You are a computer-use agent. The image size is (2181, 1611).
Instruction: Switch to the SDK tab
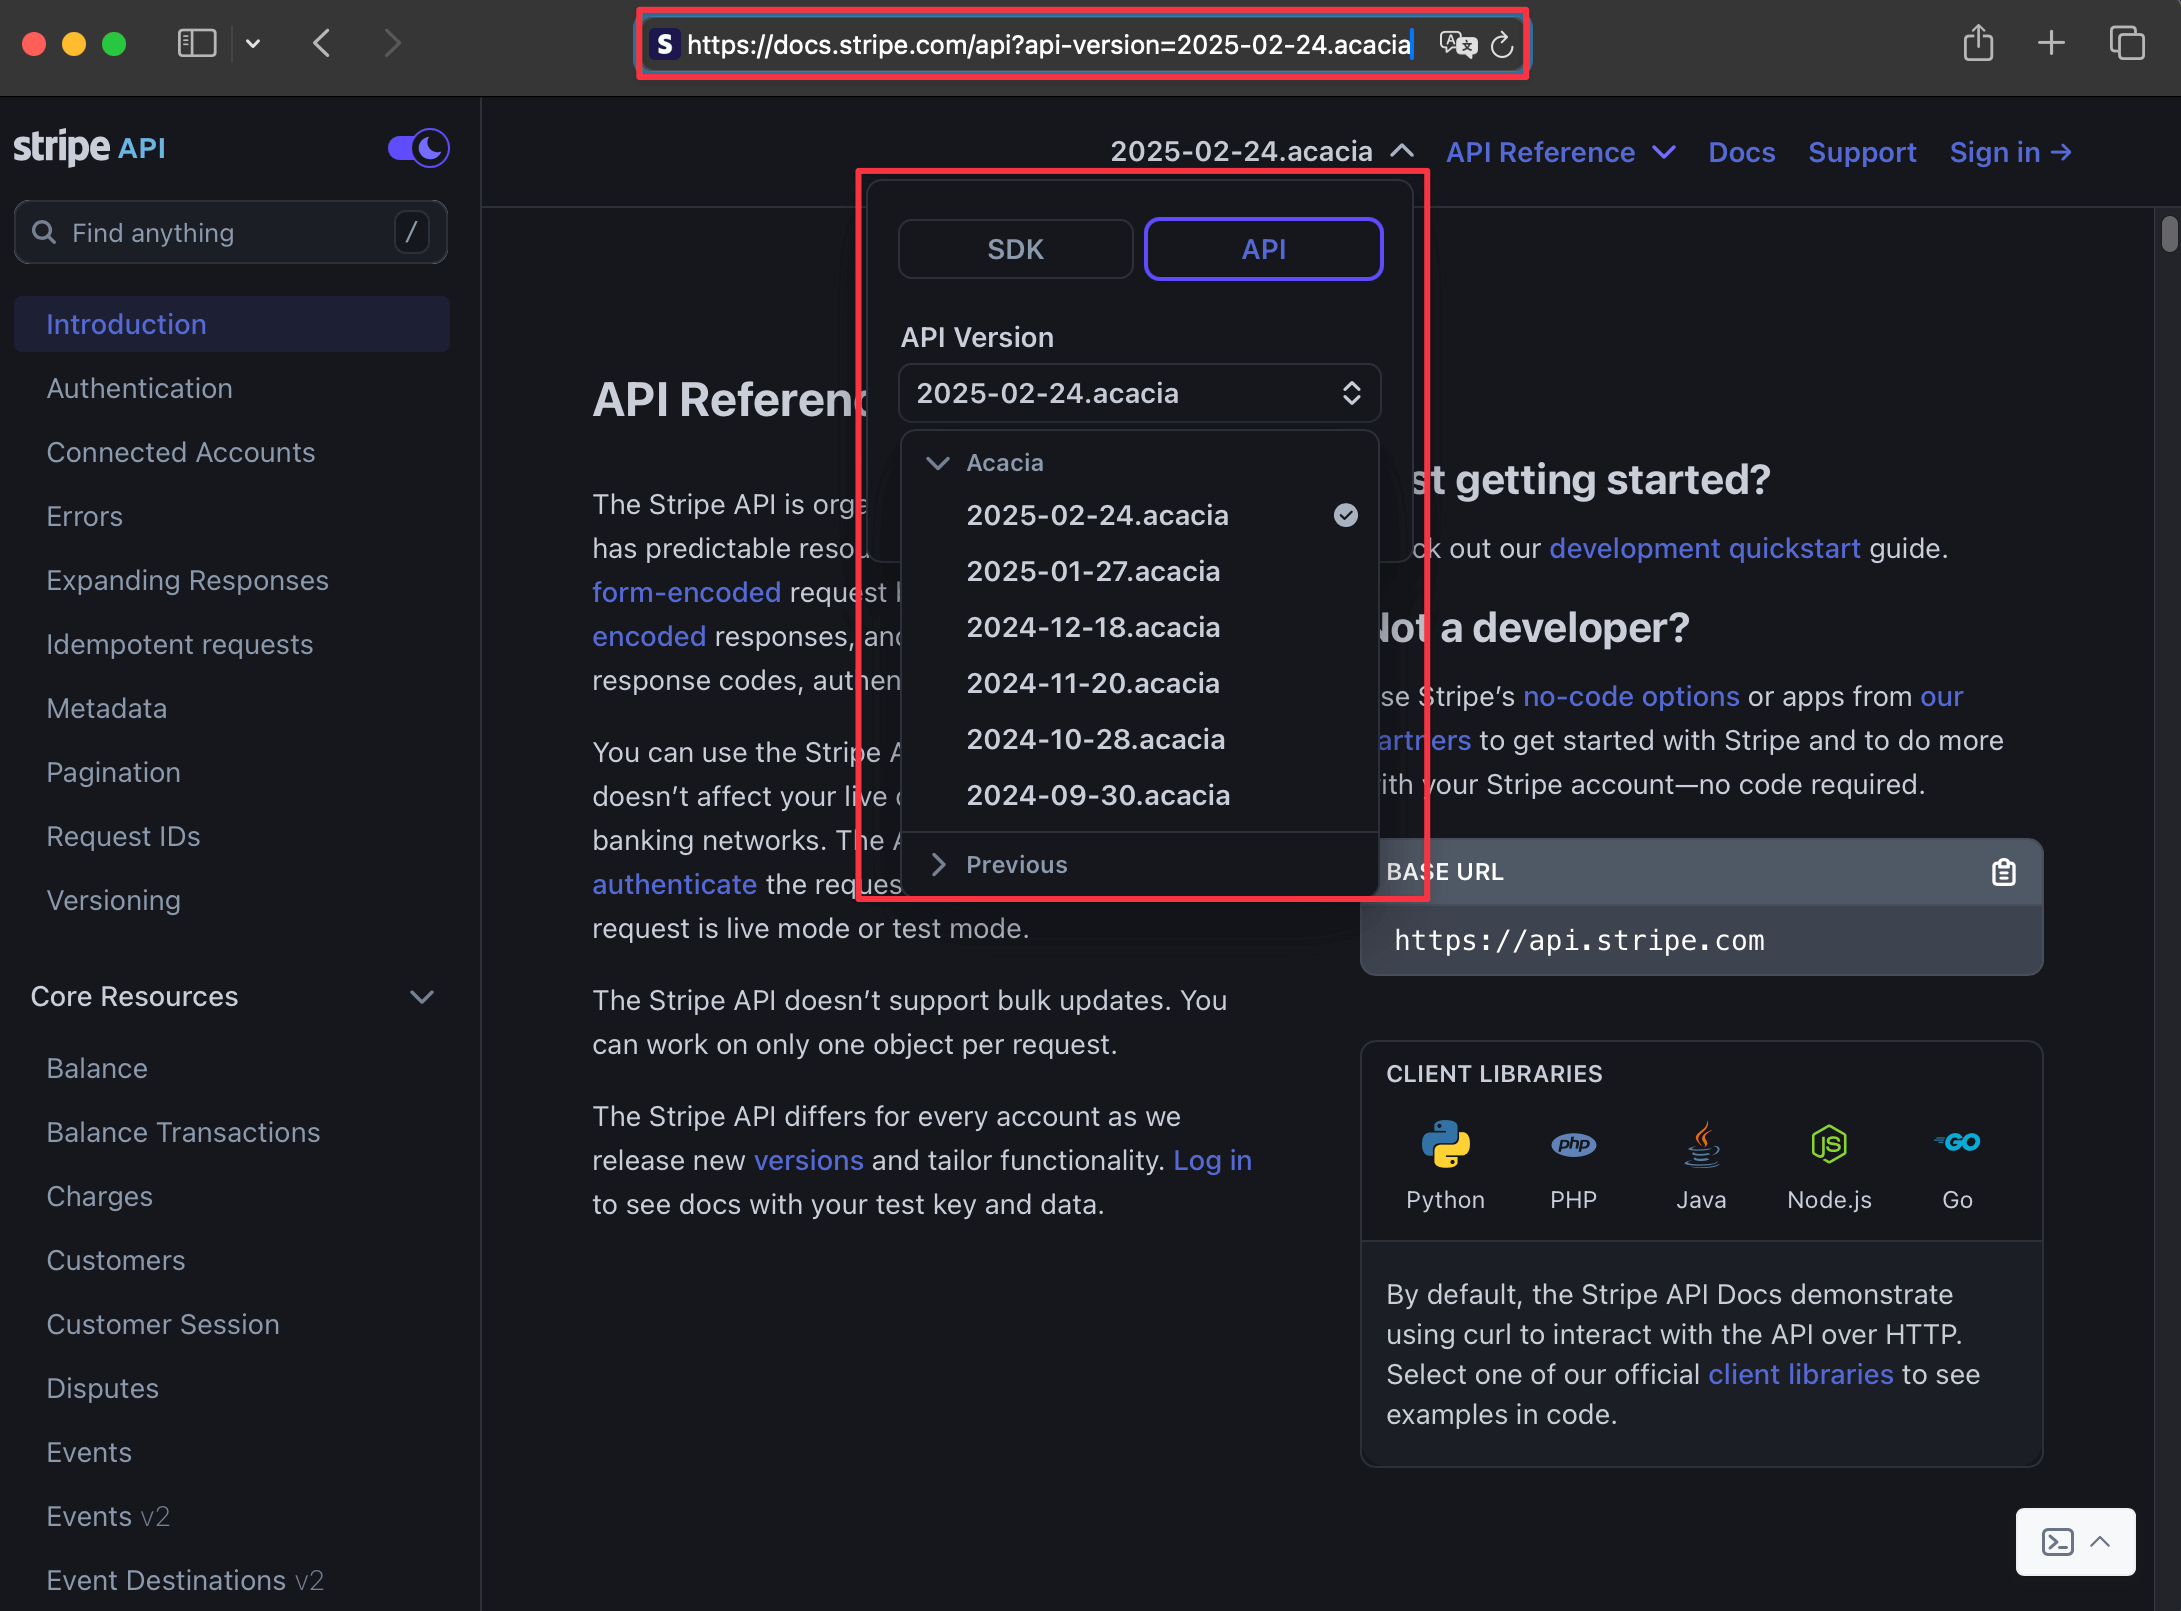pyautogui.click(x=1014, y=248)
